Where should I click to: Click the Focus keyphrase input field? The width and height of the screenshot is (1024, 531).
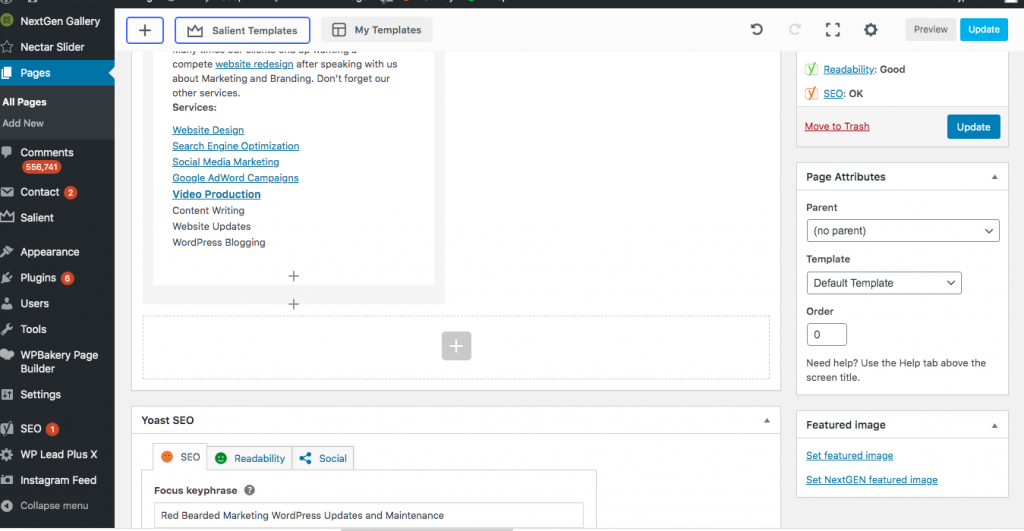coord(368,515)
